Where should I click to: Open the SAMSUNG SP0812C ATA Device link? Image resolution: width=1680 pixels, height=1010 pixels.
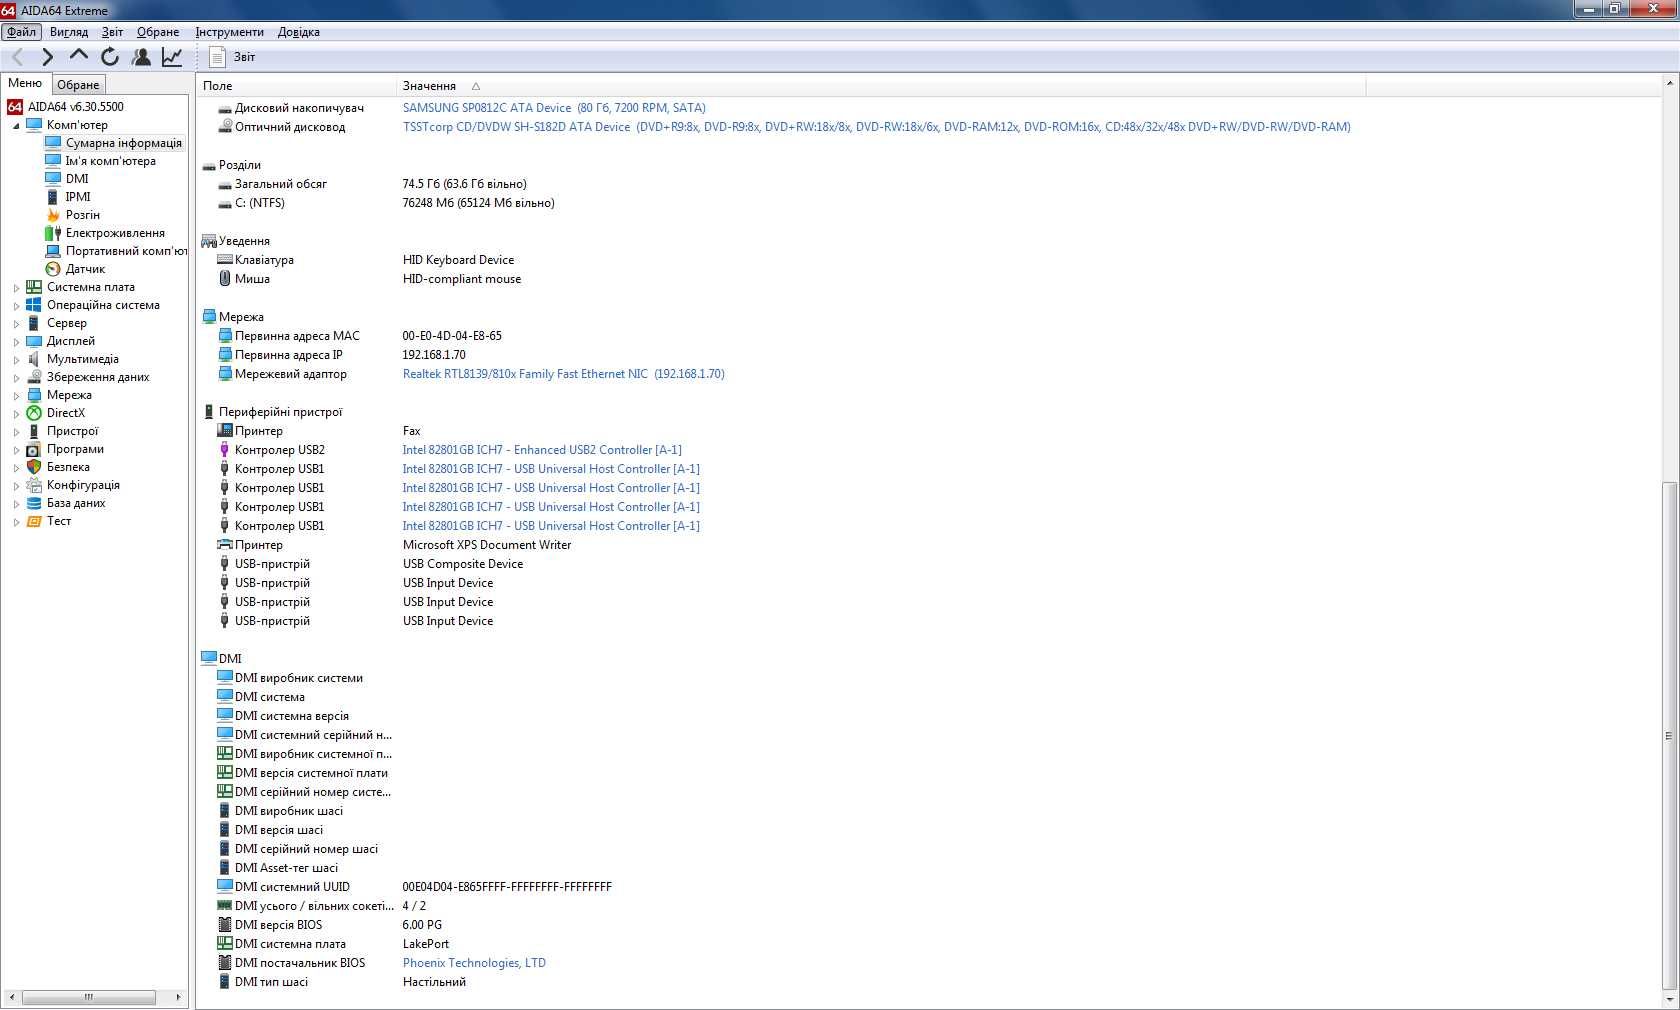pos(554,108)
